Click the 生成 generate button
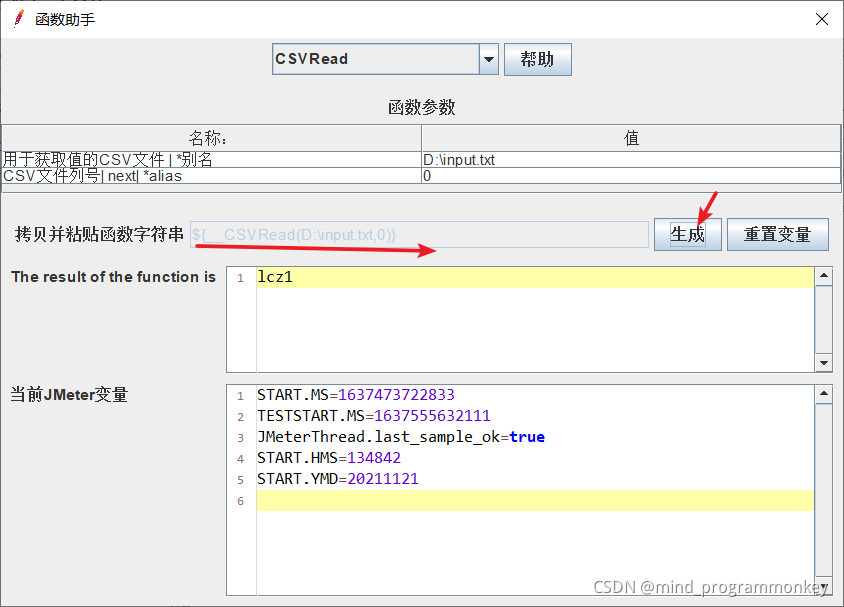844x607 pixels. click(687, 235)
